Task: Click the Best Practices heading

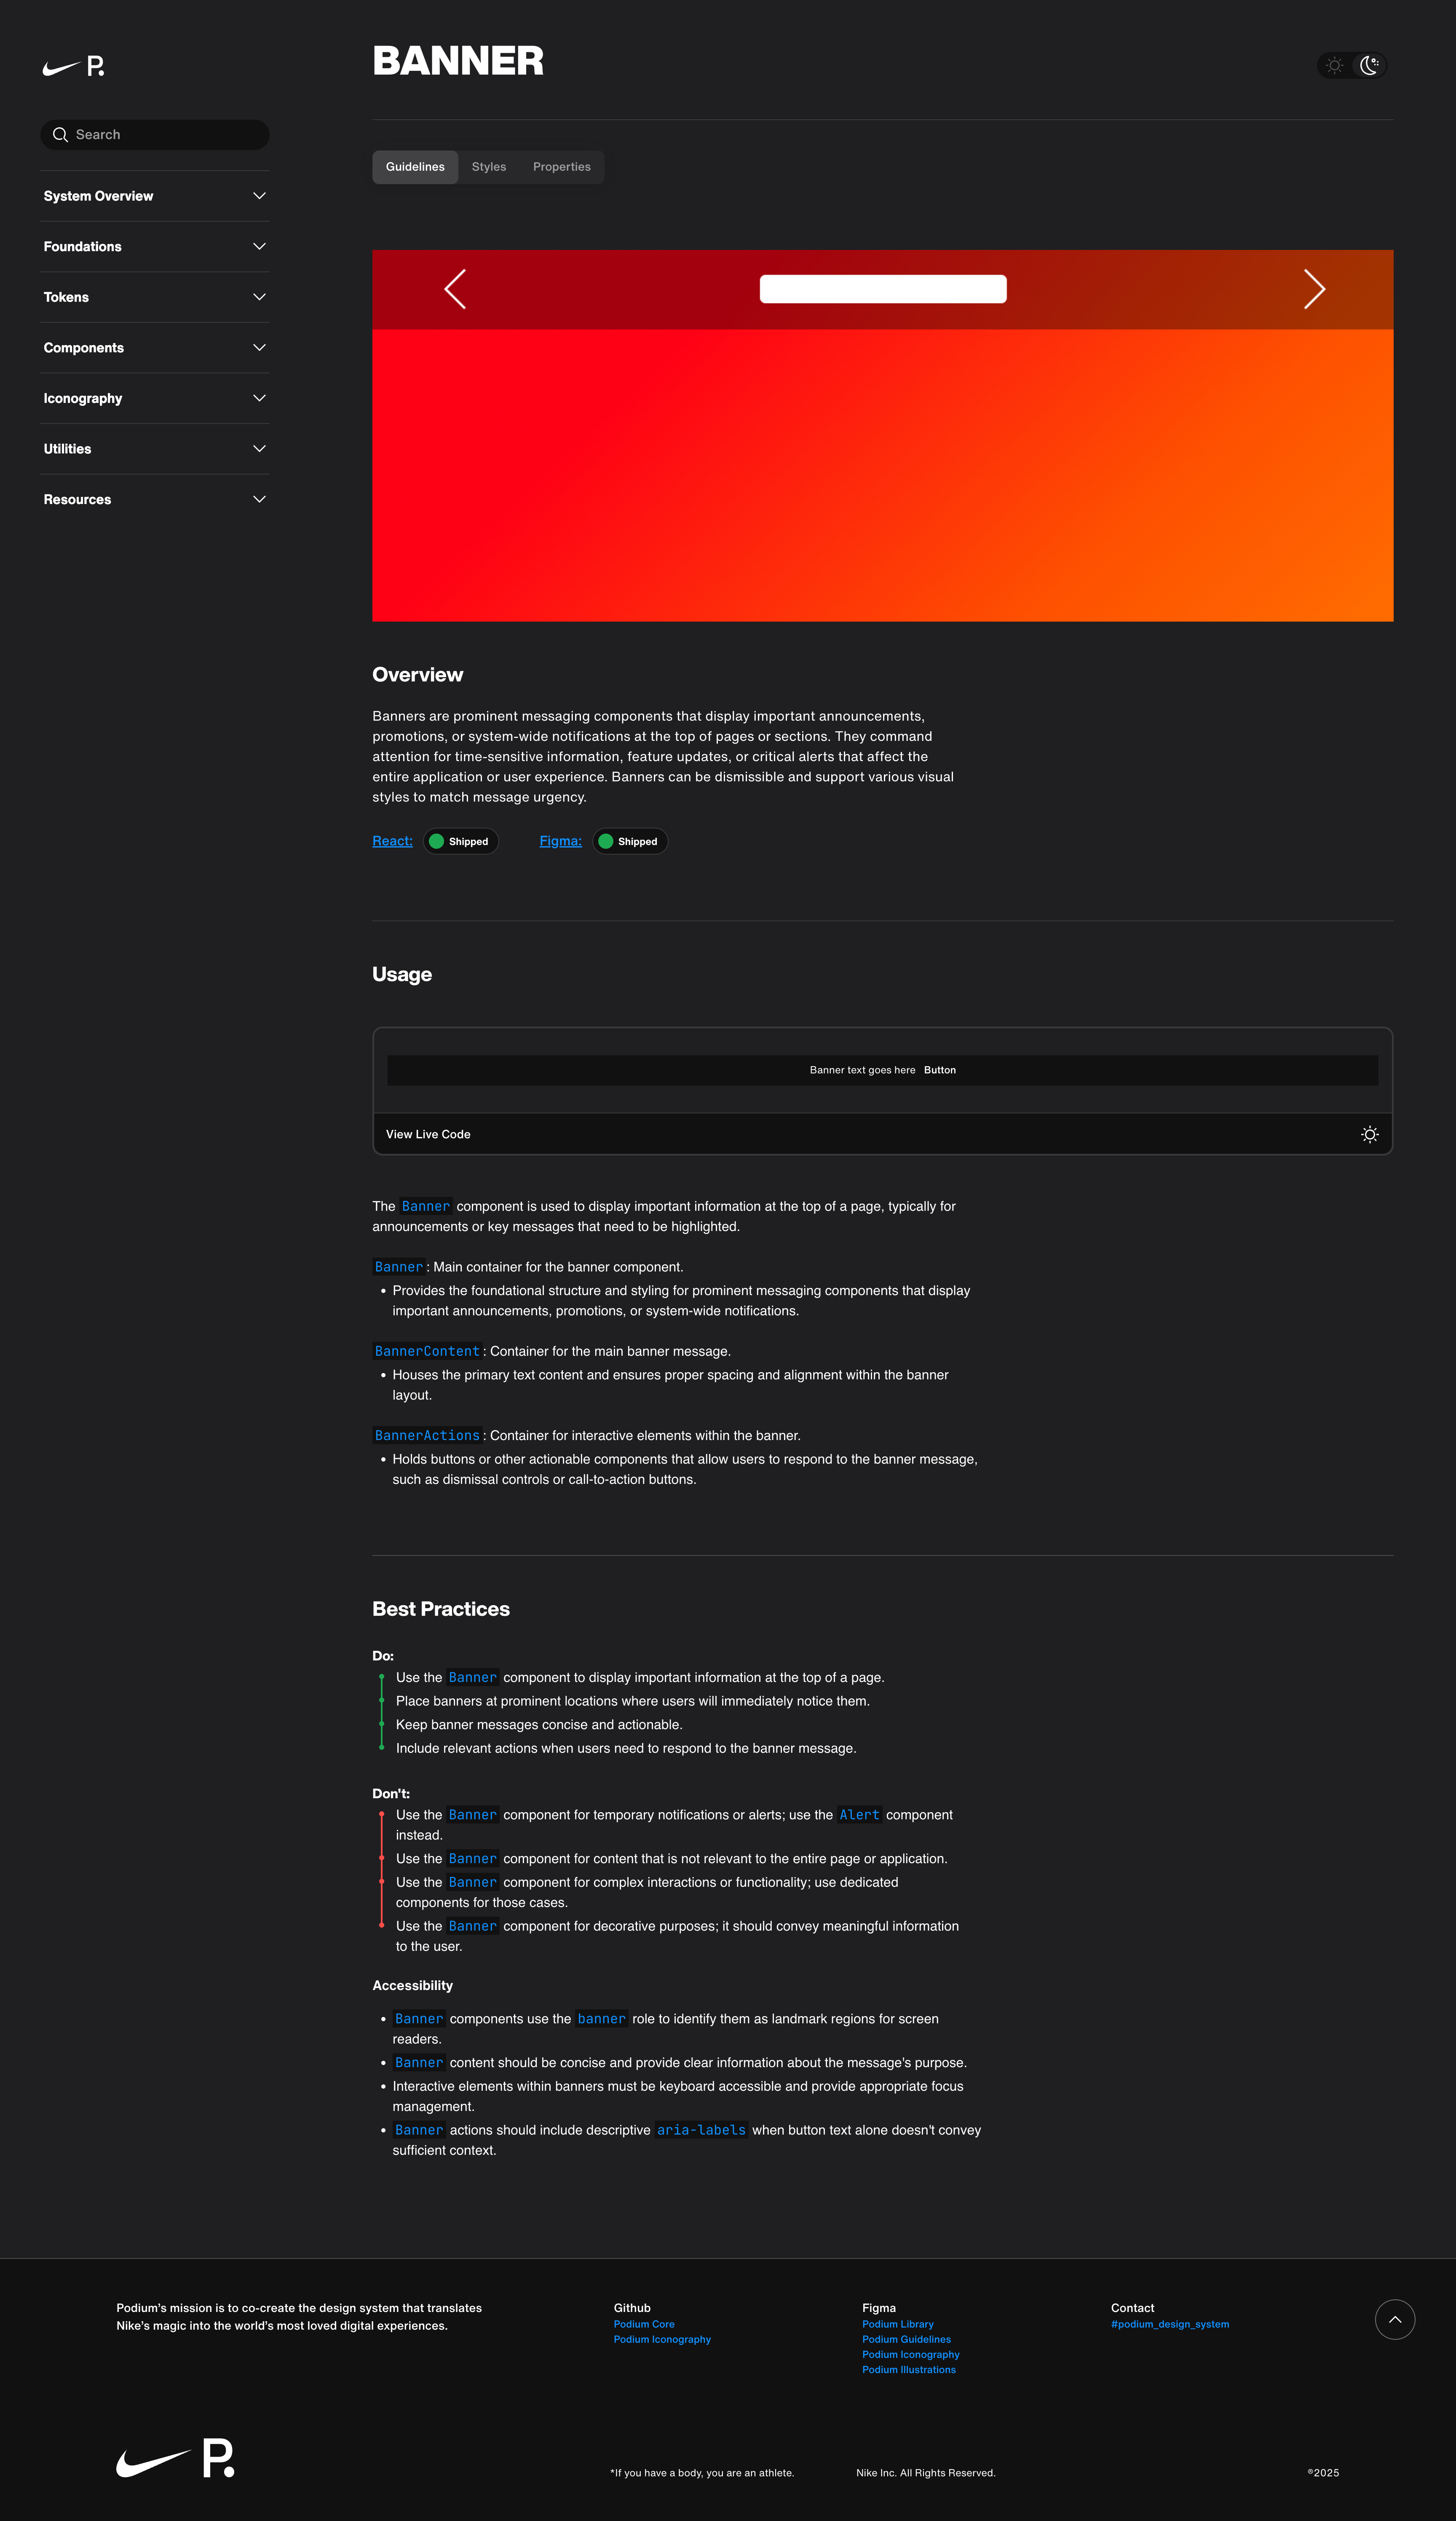Action: 441,1609
